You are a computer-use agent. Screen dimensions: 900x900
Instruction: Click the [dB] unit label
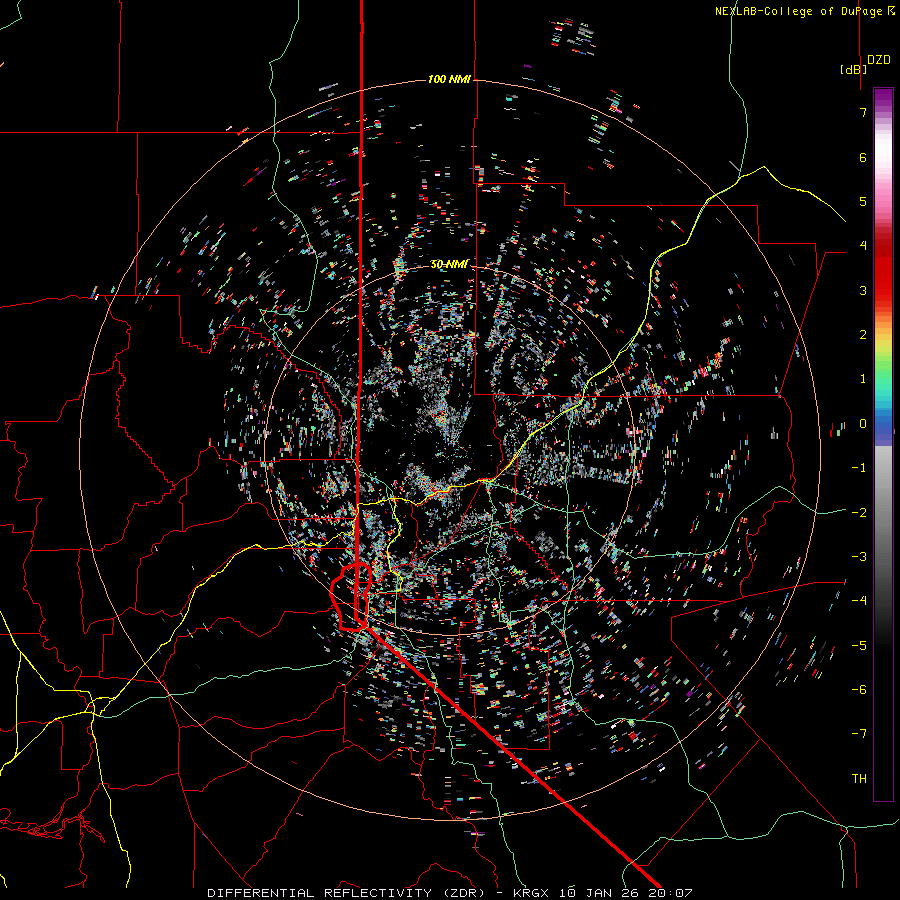tap(853, 69)
